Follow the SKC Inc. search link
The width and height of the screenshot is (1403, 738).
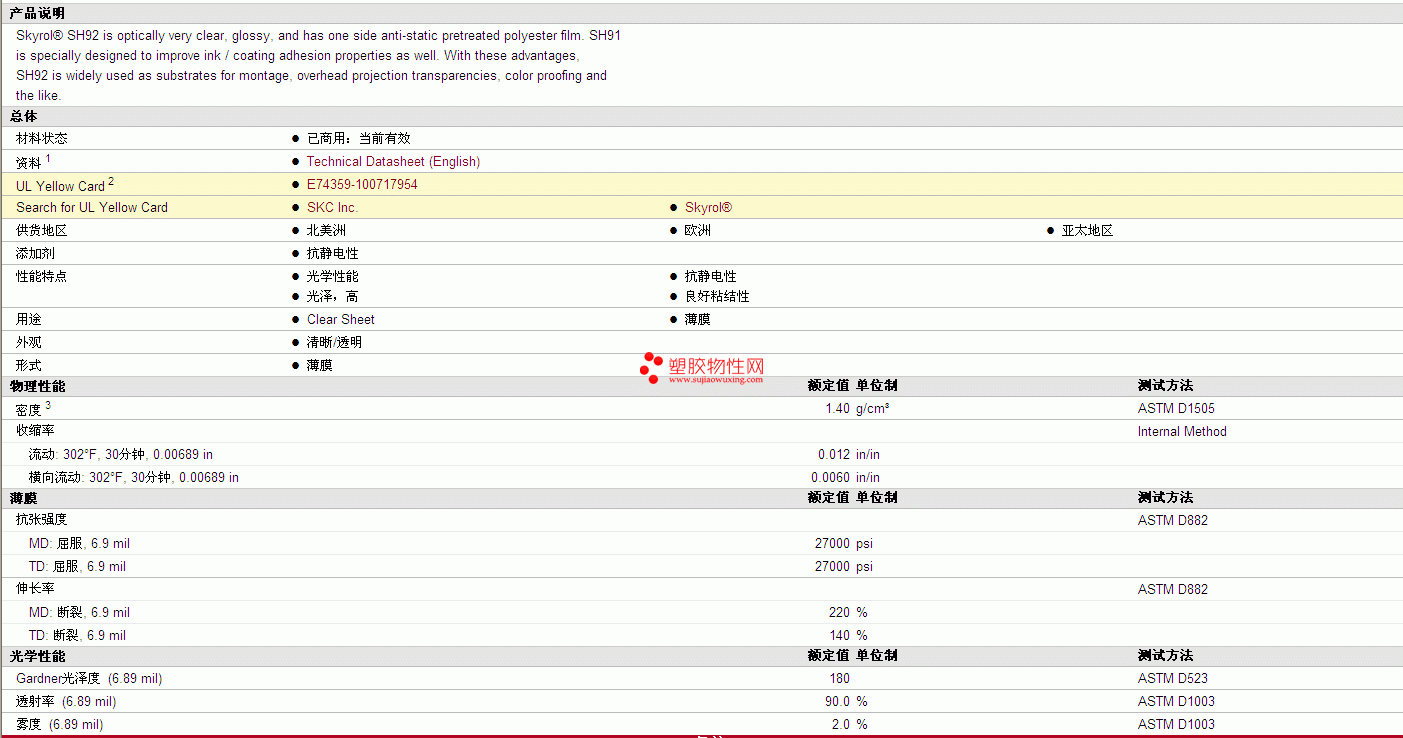[332, 207]
